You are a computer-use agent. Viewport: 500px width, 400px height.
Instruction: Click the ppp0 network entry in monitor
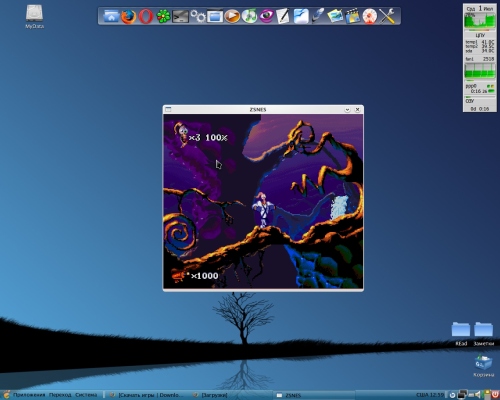[480, 89]
